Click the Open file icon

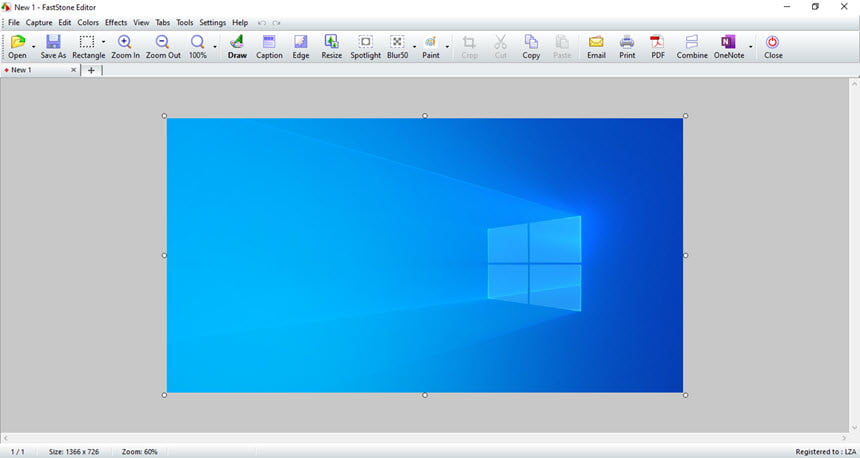click(x=18, y=42)
